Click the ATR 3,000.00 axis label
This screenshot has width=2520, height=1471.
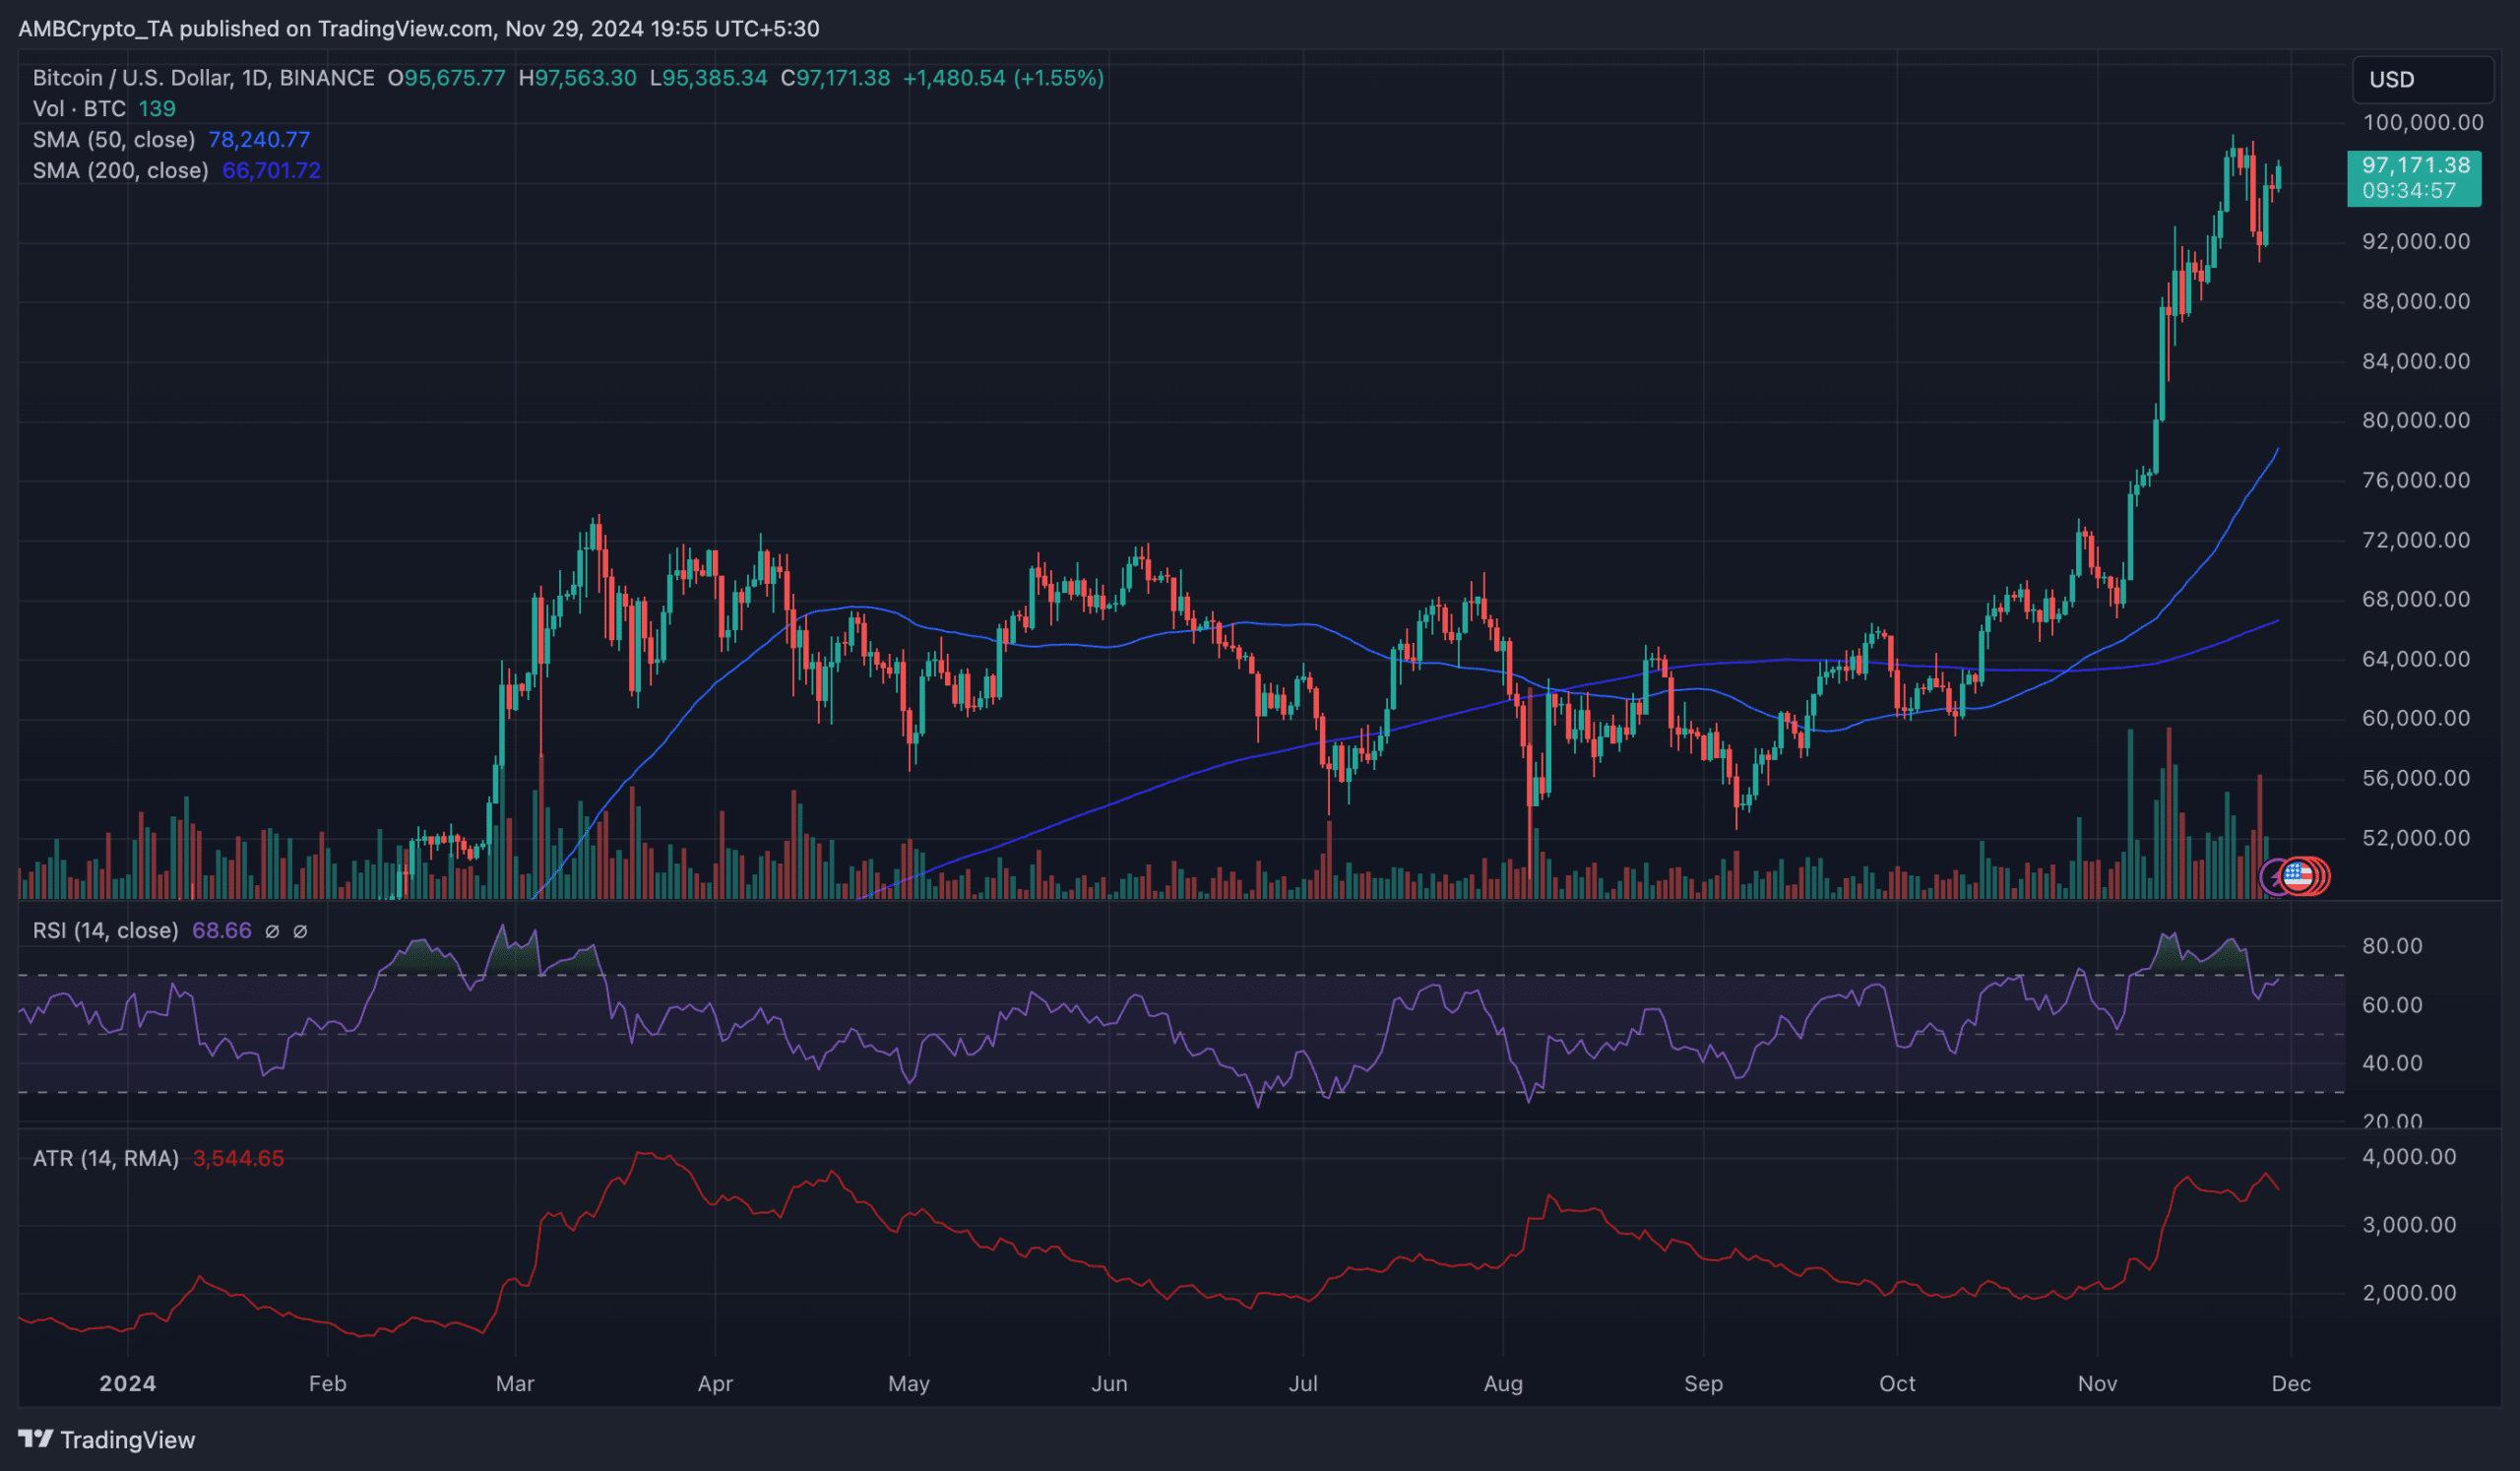click(x=2409, y=1225)
